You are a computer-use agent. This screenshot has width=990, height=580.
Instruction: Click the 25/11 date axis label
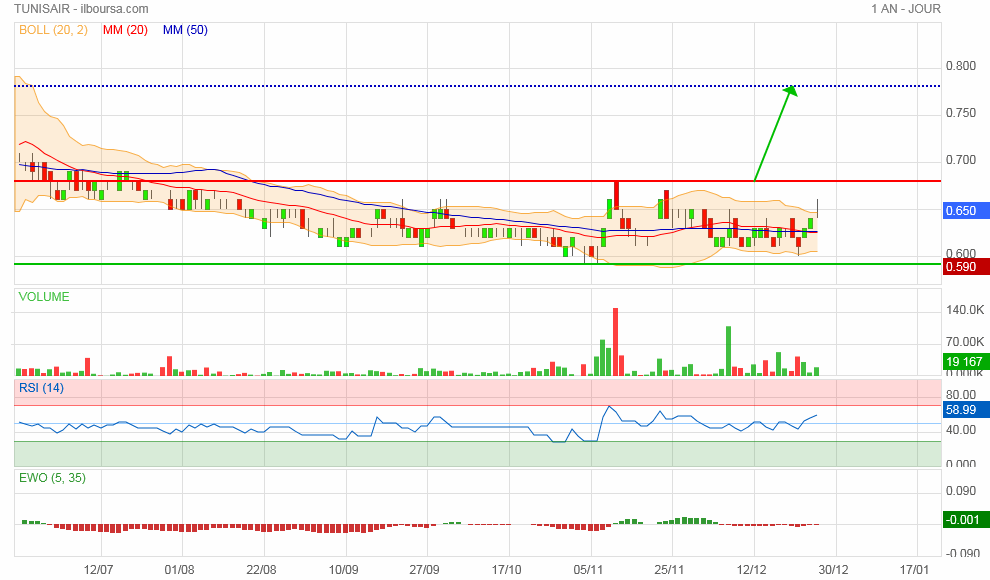[669, 569]
